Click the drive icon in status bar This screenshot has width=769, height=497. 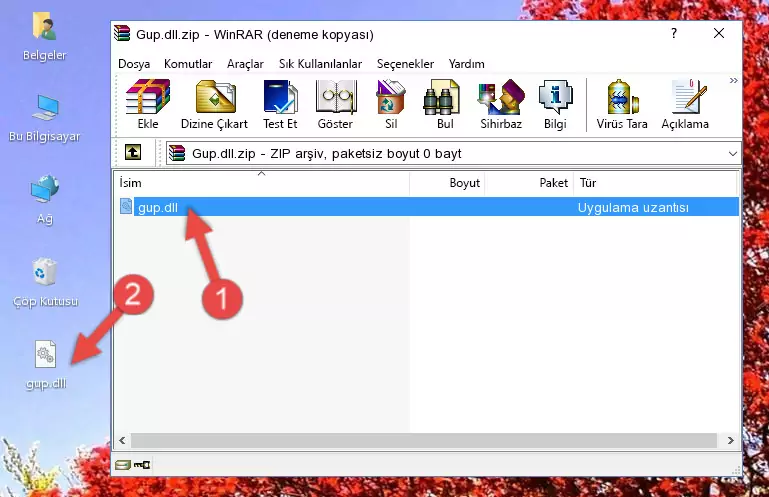click(x=123, y=465)
